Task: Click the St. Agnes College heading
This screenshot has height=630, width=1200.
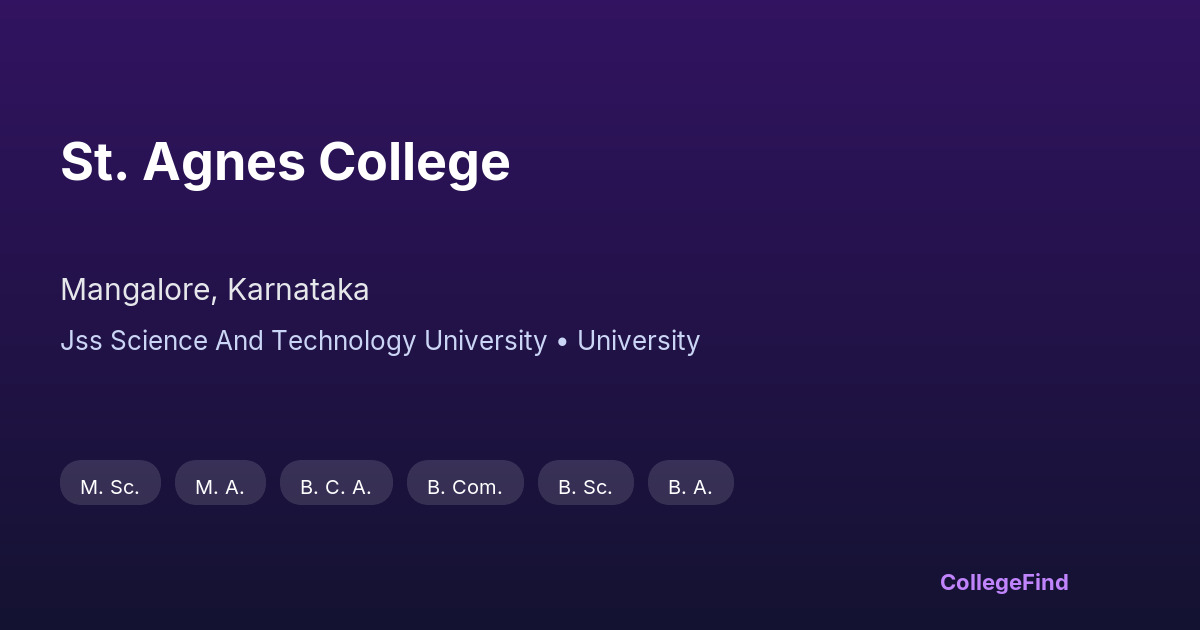Action: [285, 162]
